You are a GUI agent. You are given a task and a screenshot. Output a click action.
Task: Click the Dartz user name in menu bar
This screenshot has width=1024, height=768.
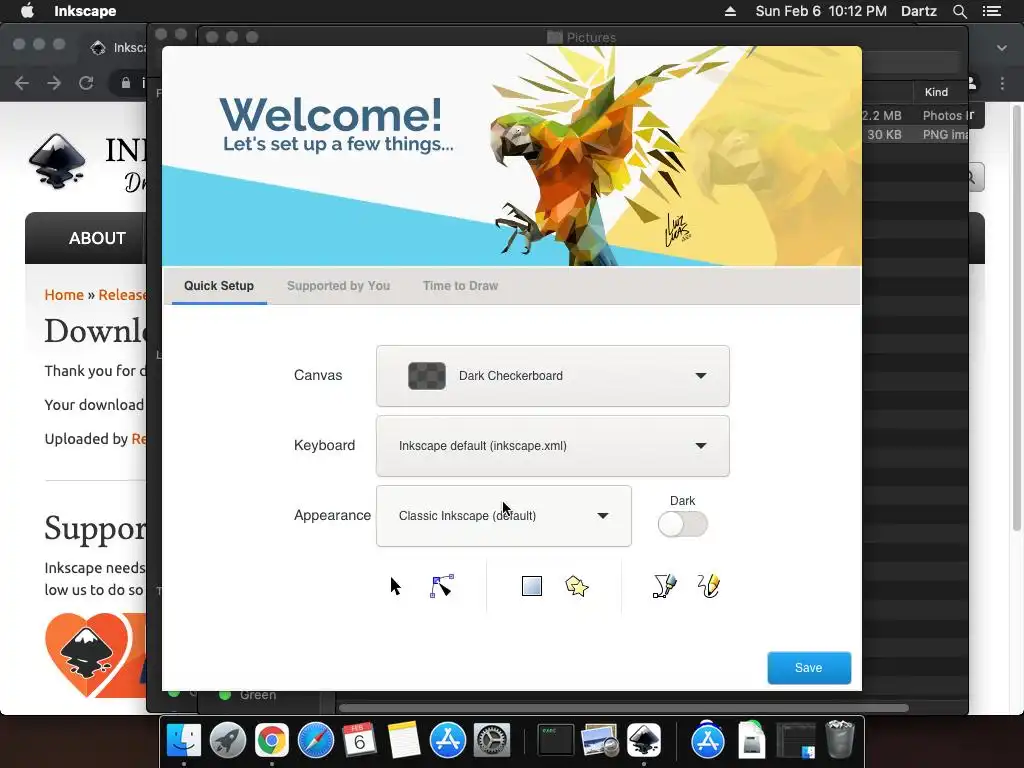[x=919, y=11]
